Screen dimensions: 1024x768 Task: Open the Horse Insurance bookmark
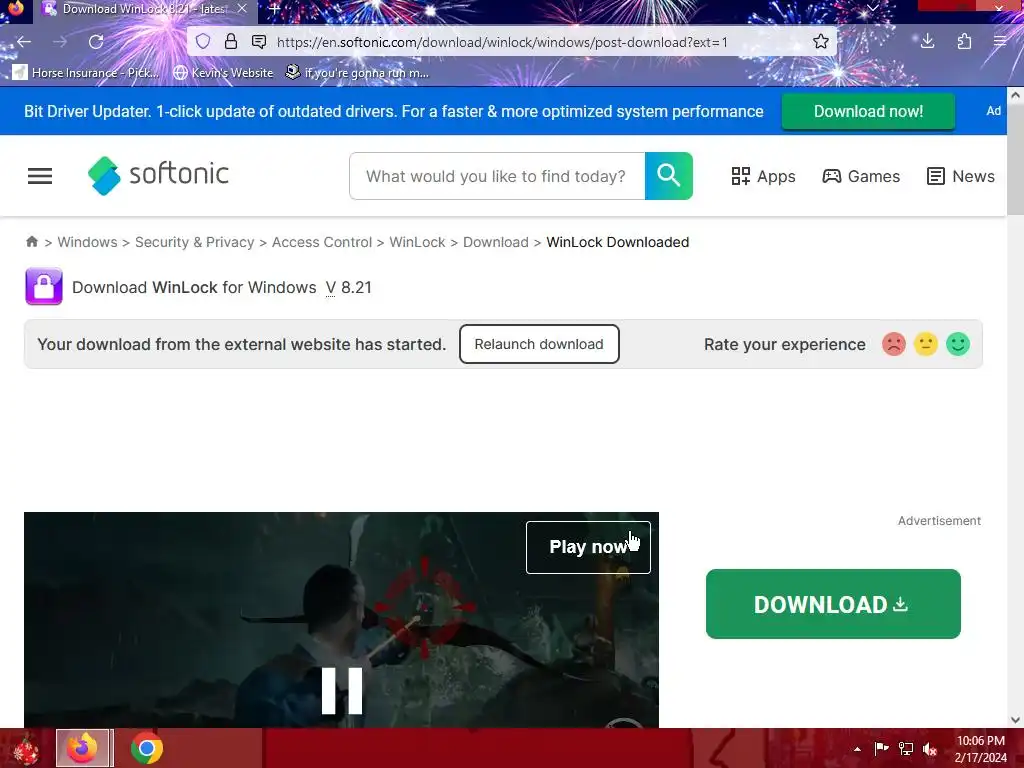pyautogui.click(x=86, y=72)
